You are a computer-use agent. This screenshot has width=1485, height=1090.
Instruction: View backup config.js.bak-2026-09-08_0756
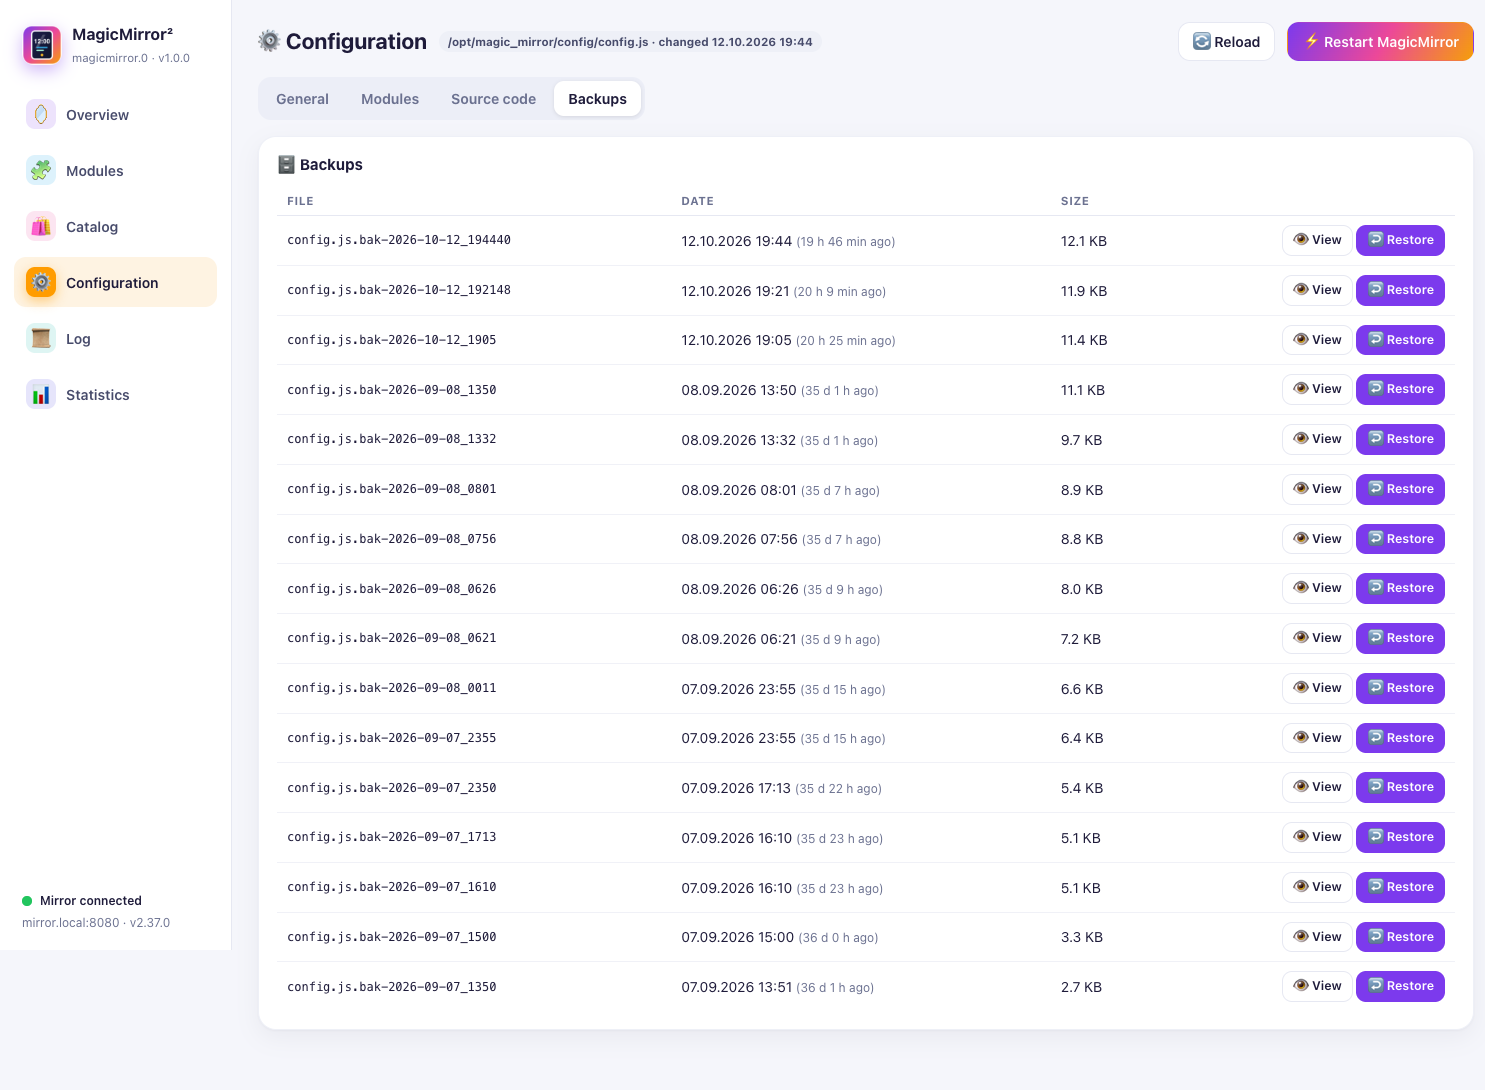pyautogui.click(x=1317, y=539)
